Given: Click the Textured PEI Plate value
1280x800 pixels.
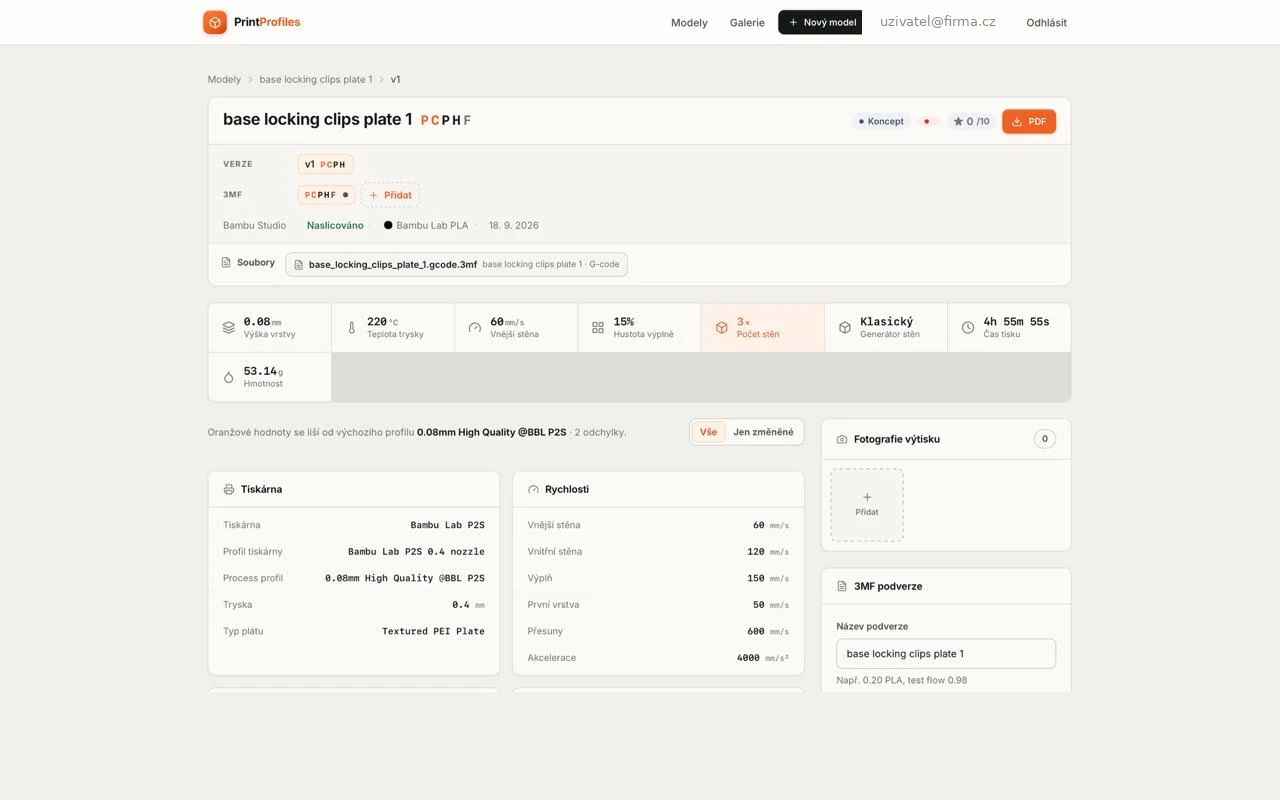Looking at the screenshot, I should pyautogui.click(x=433, y=631).
